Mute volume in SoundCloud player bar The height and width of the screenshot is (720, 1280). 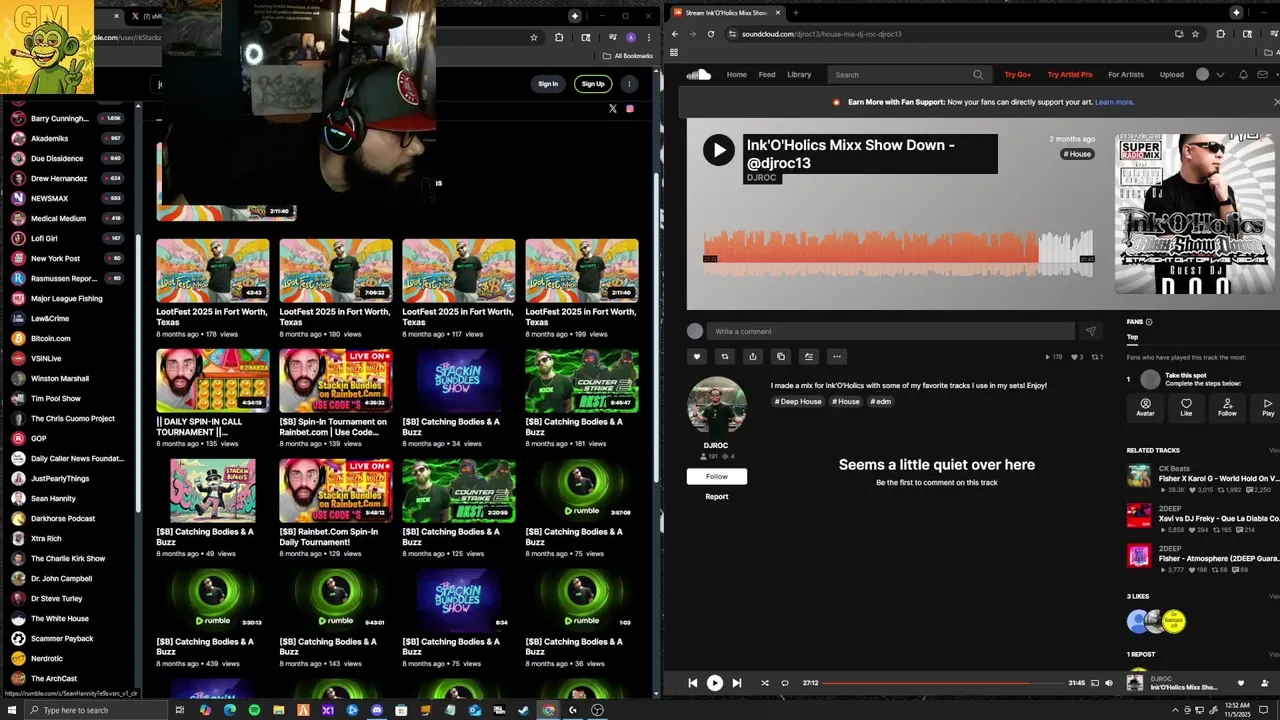tap(1109, 683)
